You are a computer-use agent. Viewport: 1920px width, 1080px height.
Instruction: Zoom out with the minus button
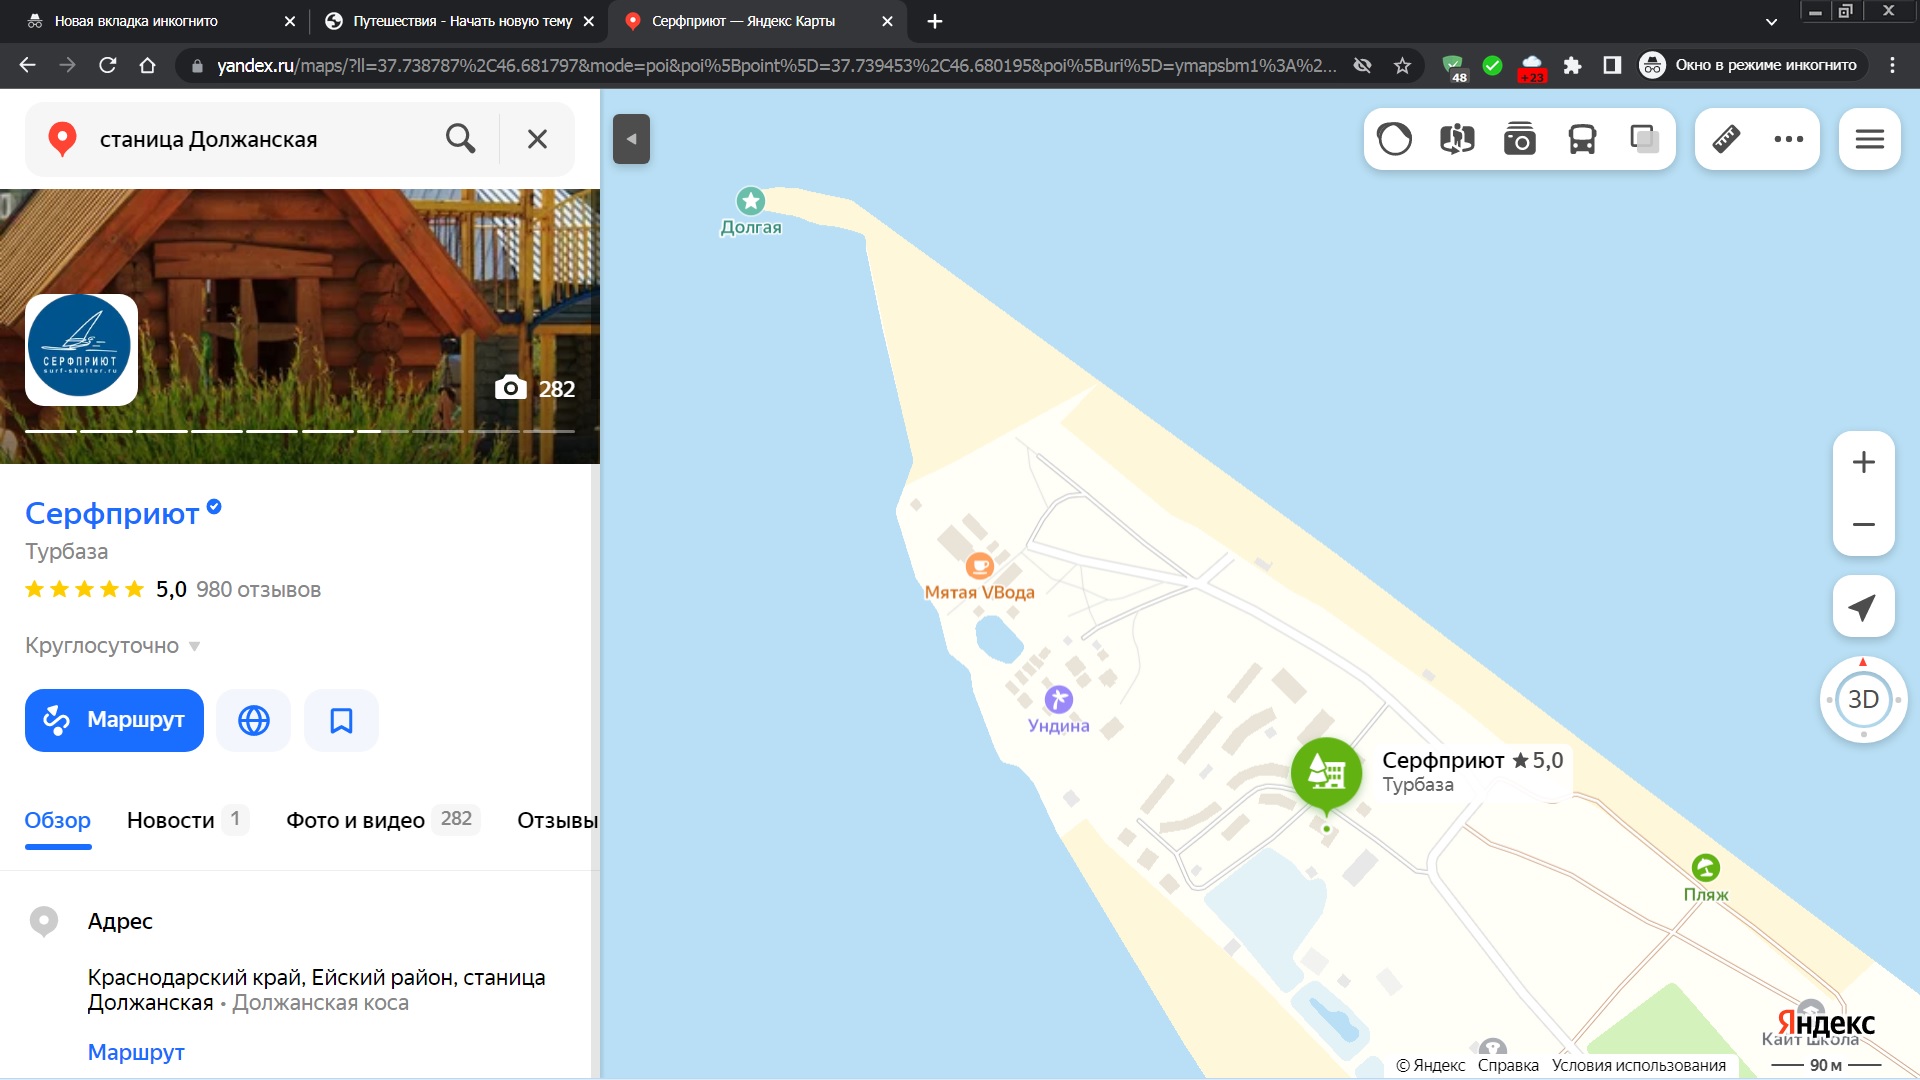tap(1863, 524)
